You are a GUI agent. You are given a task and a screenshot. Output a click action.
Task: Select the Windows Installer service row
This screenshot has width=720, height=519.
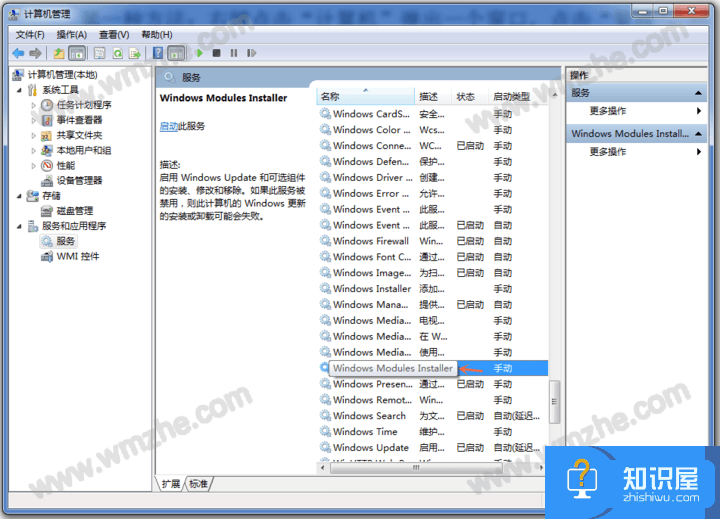[432, 289]
